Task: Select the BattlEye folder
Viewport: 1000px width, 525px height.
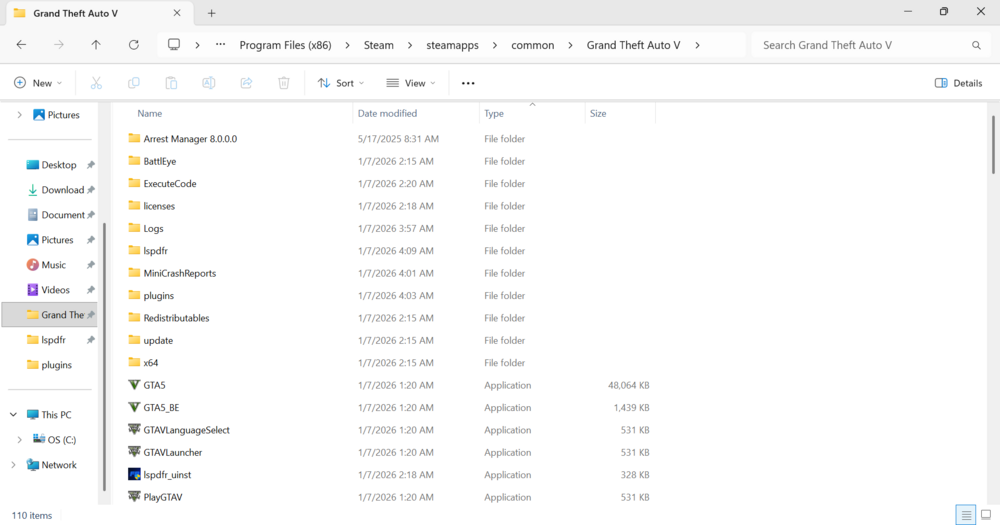Action: [159, 161]
